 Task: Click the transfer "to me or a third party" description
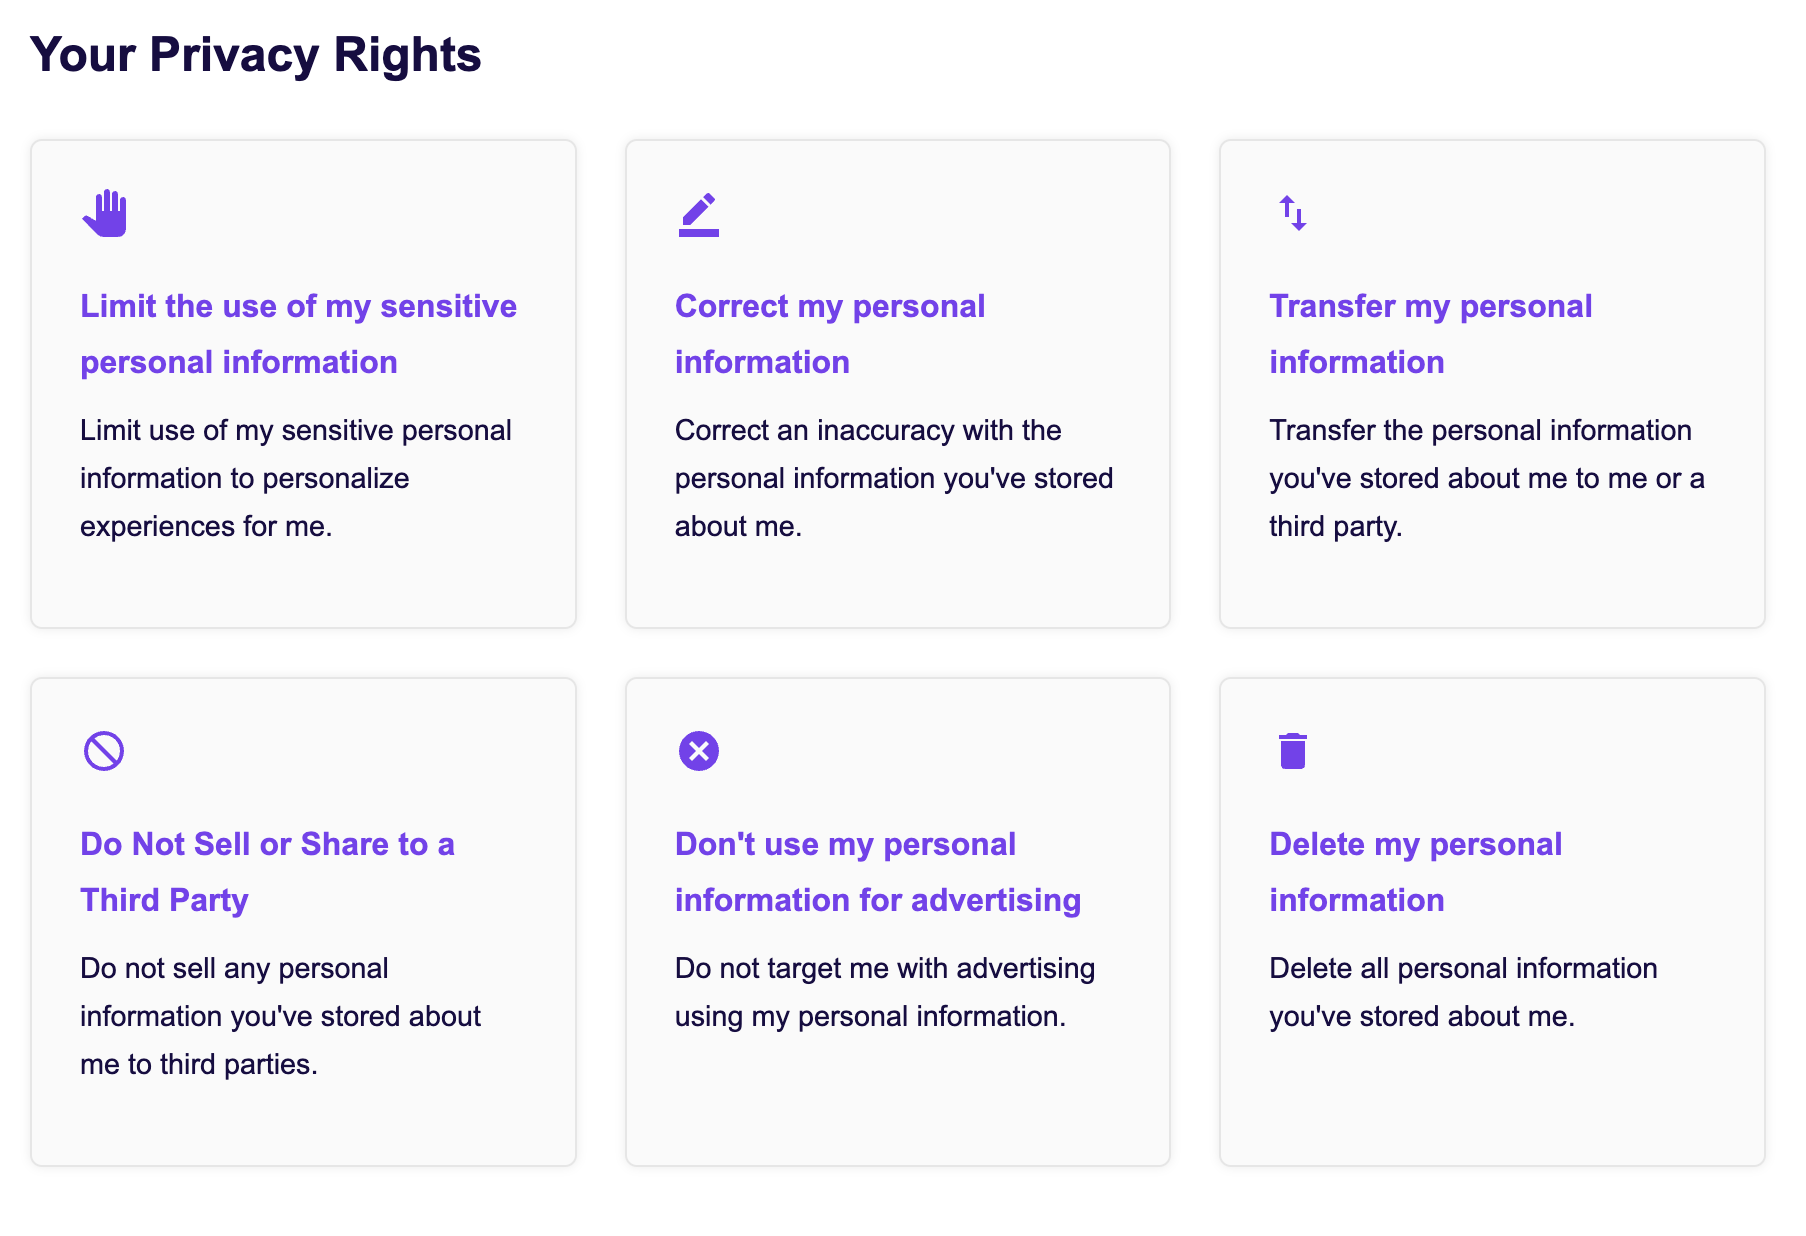pyautogui.click(x=1487, y=478)
